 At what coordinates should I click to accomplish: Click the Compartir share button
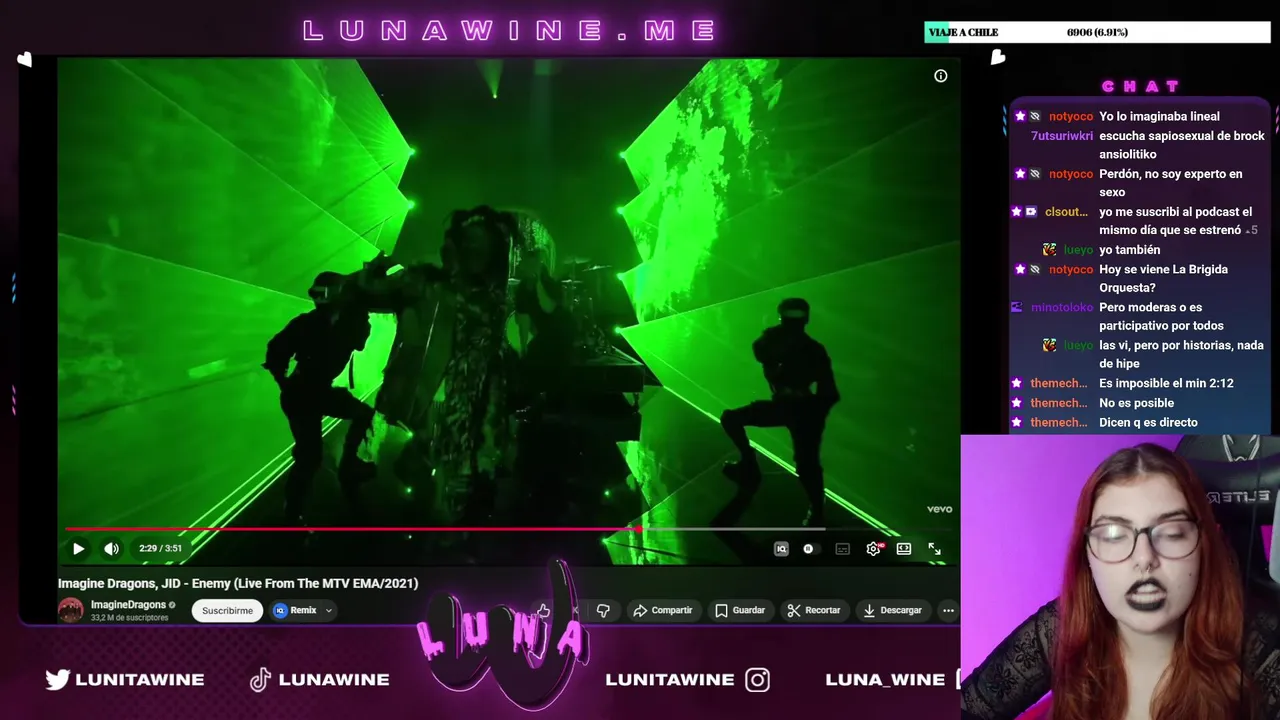[x=662, y=610]
